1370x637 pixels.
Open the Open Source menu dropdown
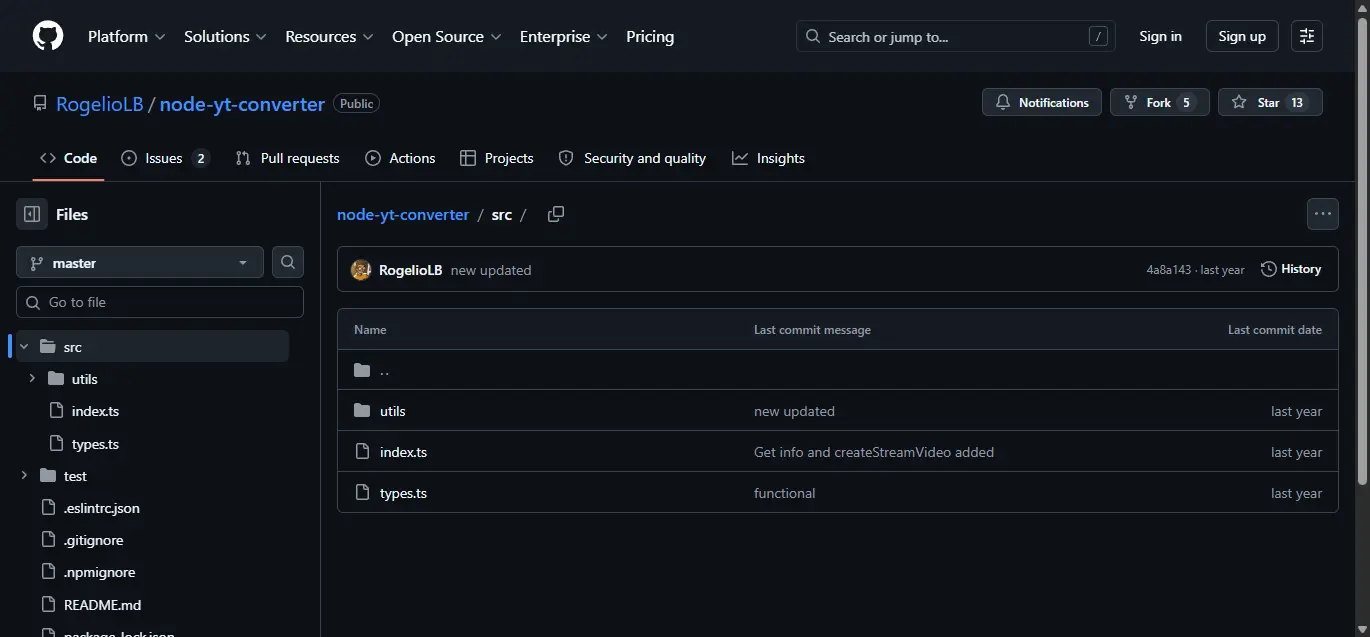446,36
